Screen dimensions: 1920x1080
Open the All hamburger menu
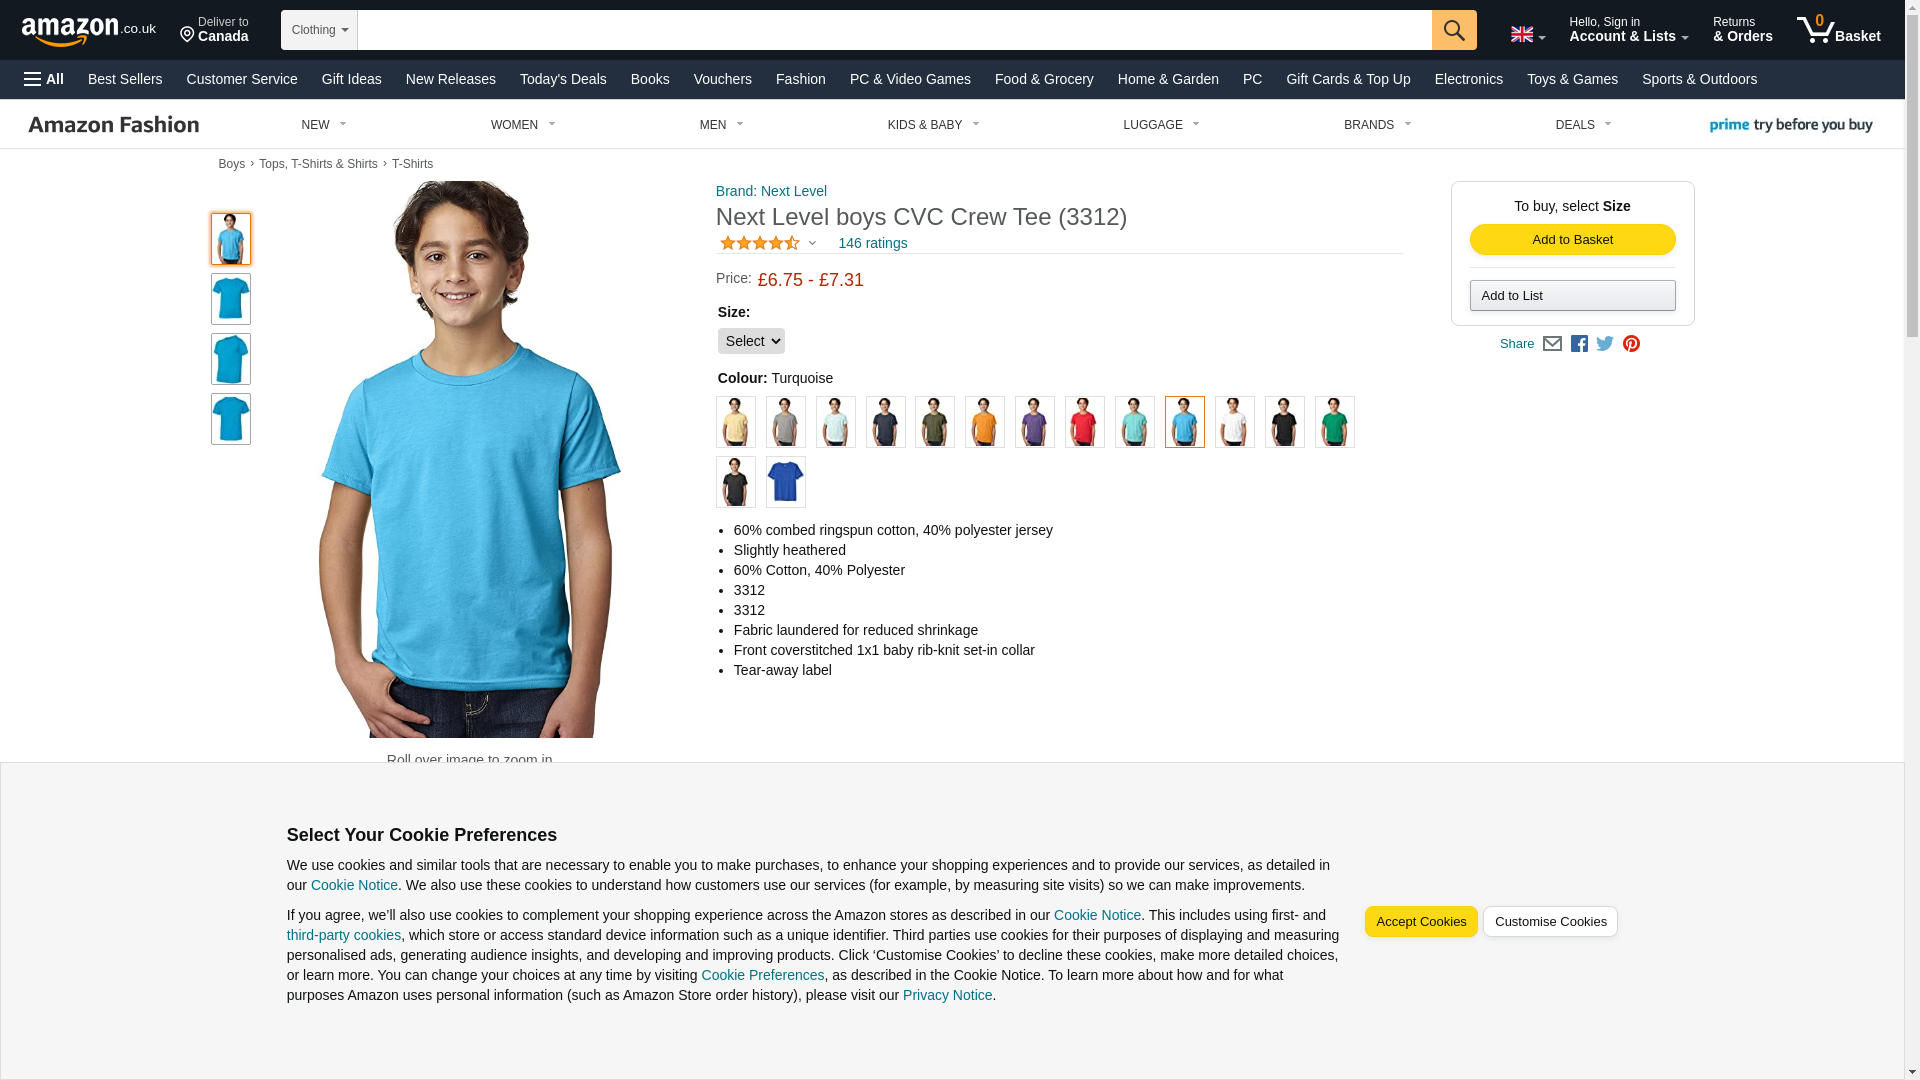point(44,79)
